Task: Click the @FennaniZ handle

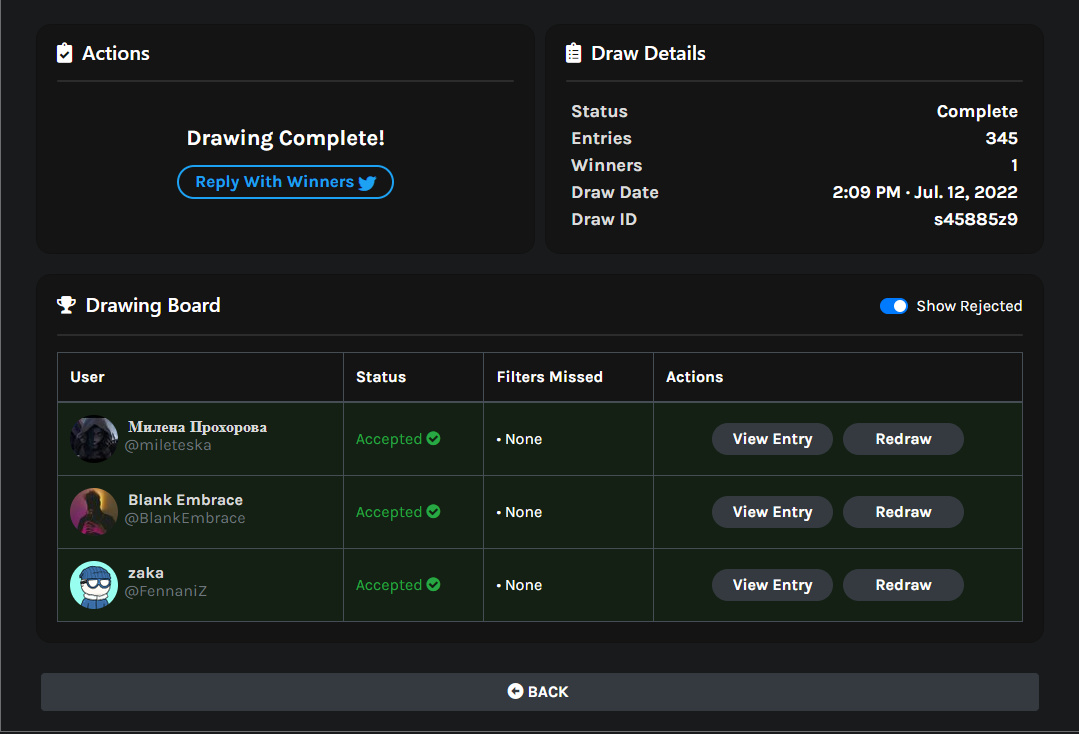Action: point(166,591)
